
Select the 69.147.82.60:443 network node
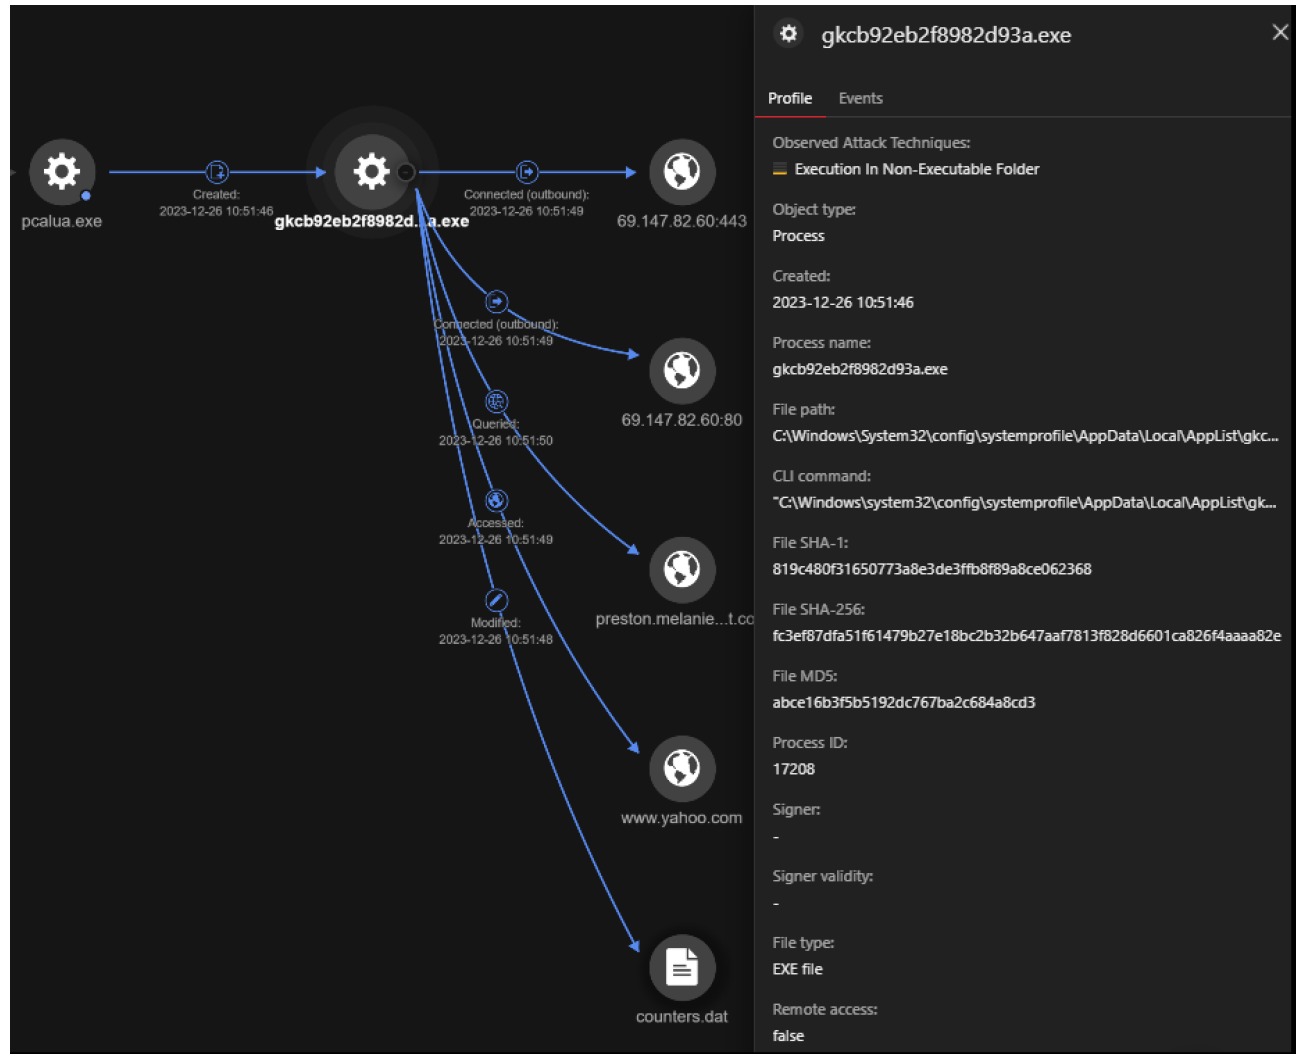tap(682, 172)
